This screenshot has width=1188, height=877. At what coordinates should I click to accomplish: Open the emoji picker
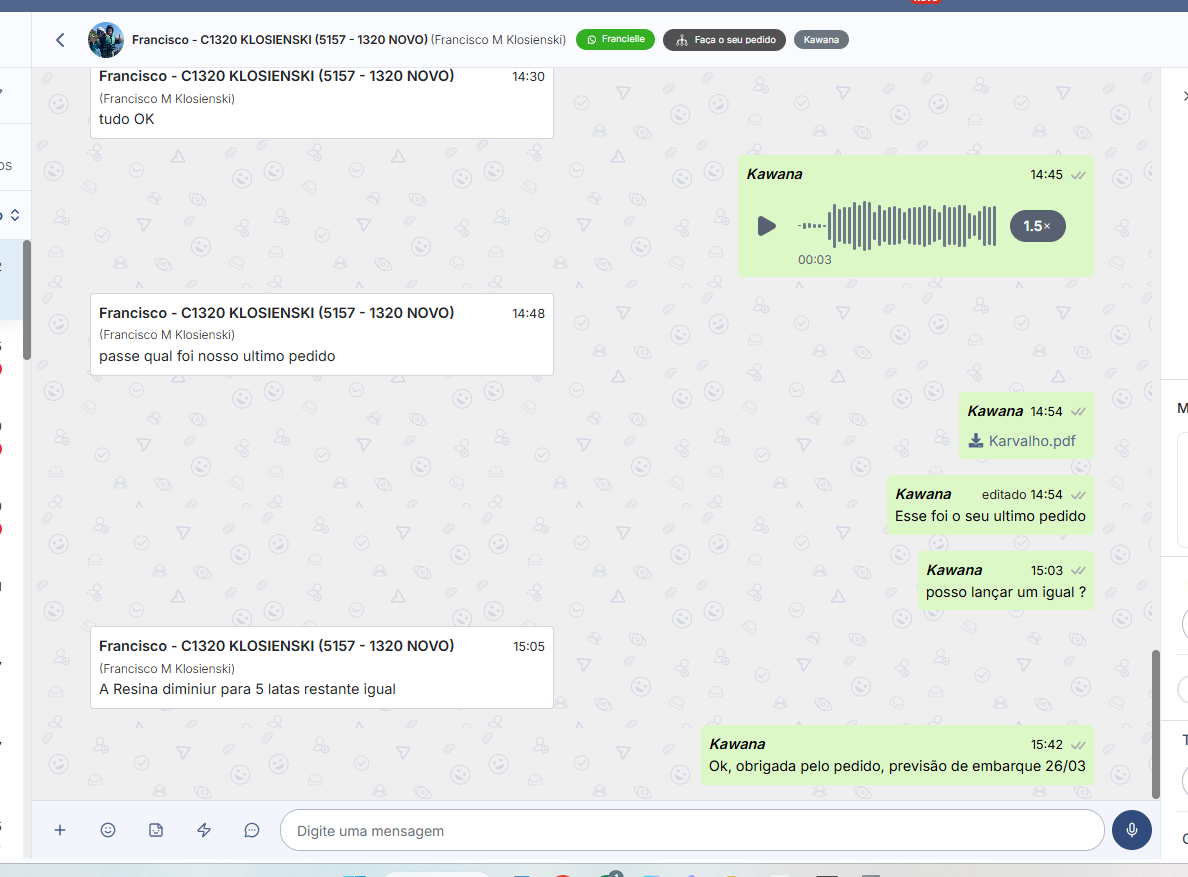click(x=108, y=830)
